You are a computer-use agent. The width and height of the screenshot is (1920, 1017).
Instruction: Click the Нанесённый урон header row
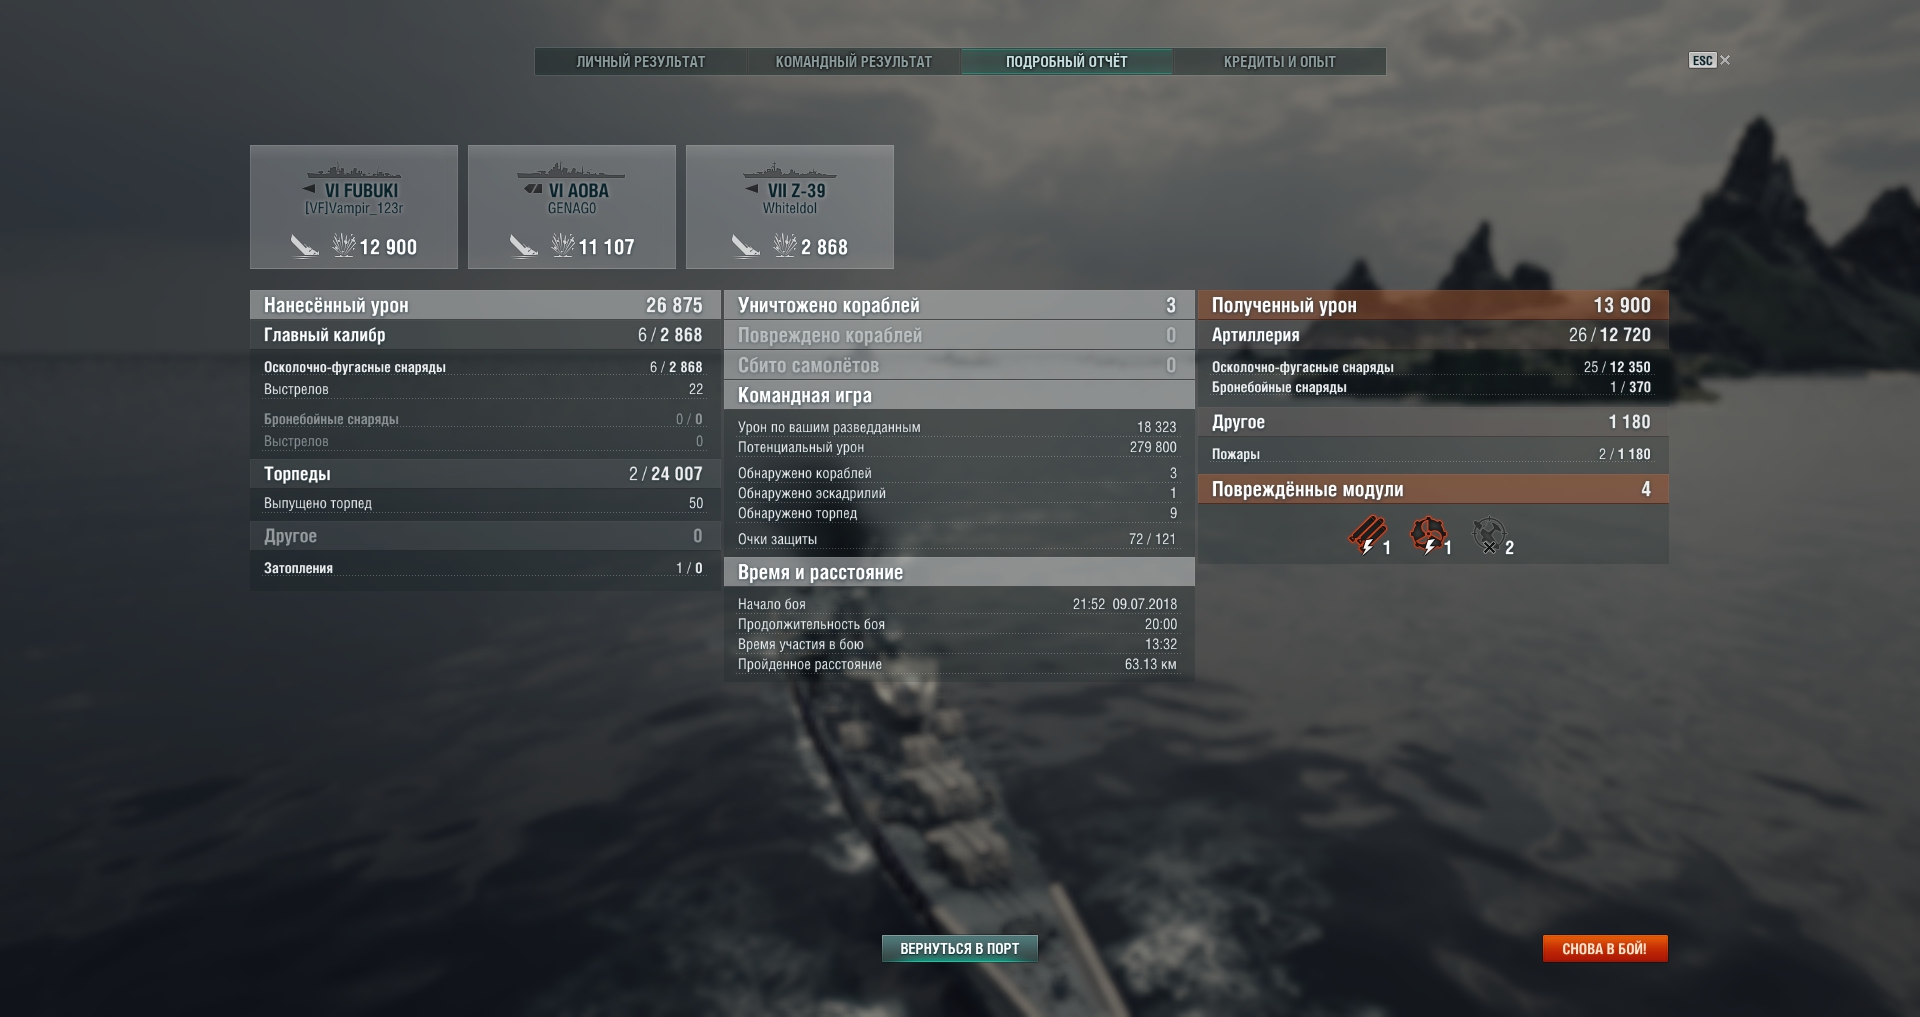tap(484, 305)
